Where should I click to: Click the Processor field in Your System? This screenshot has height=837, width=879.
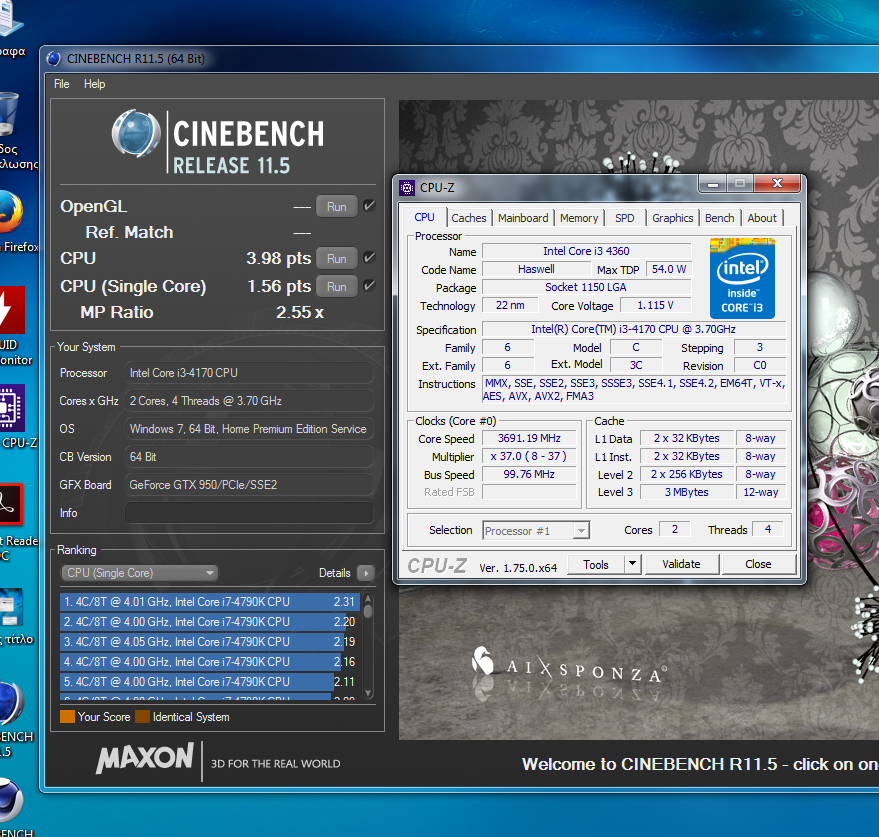[249, 373]
